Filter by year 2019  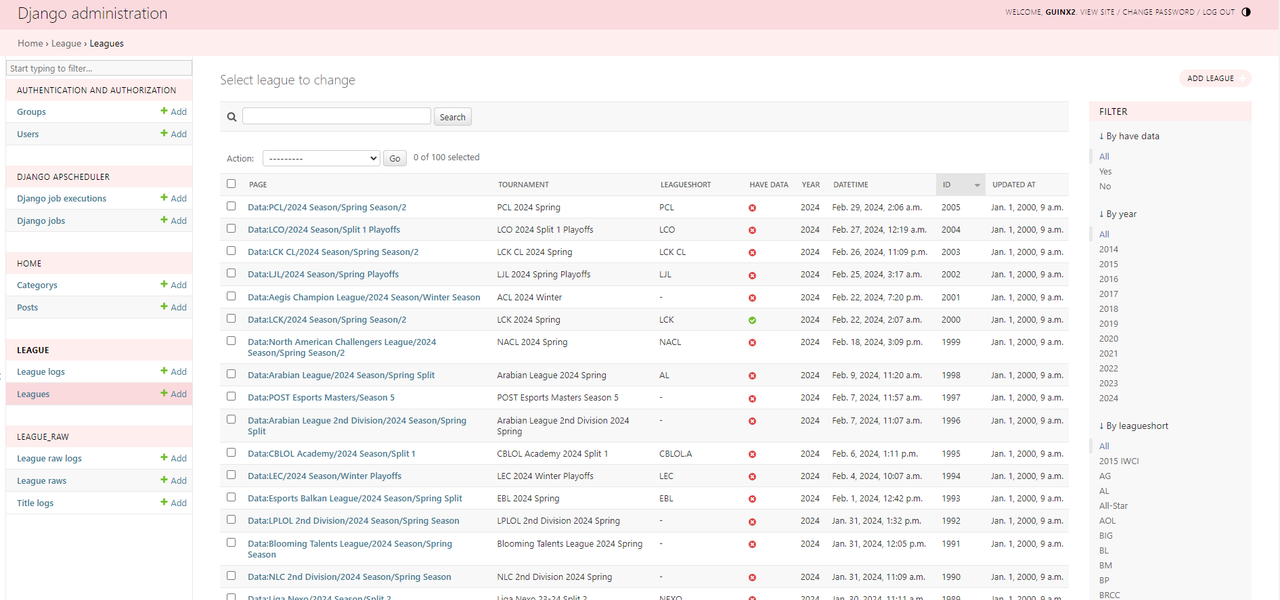point(1108,324)
